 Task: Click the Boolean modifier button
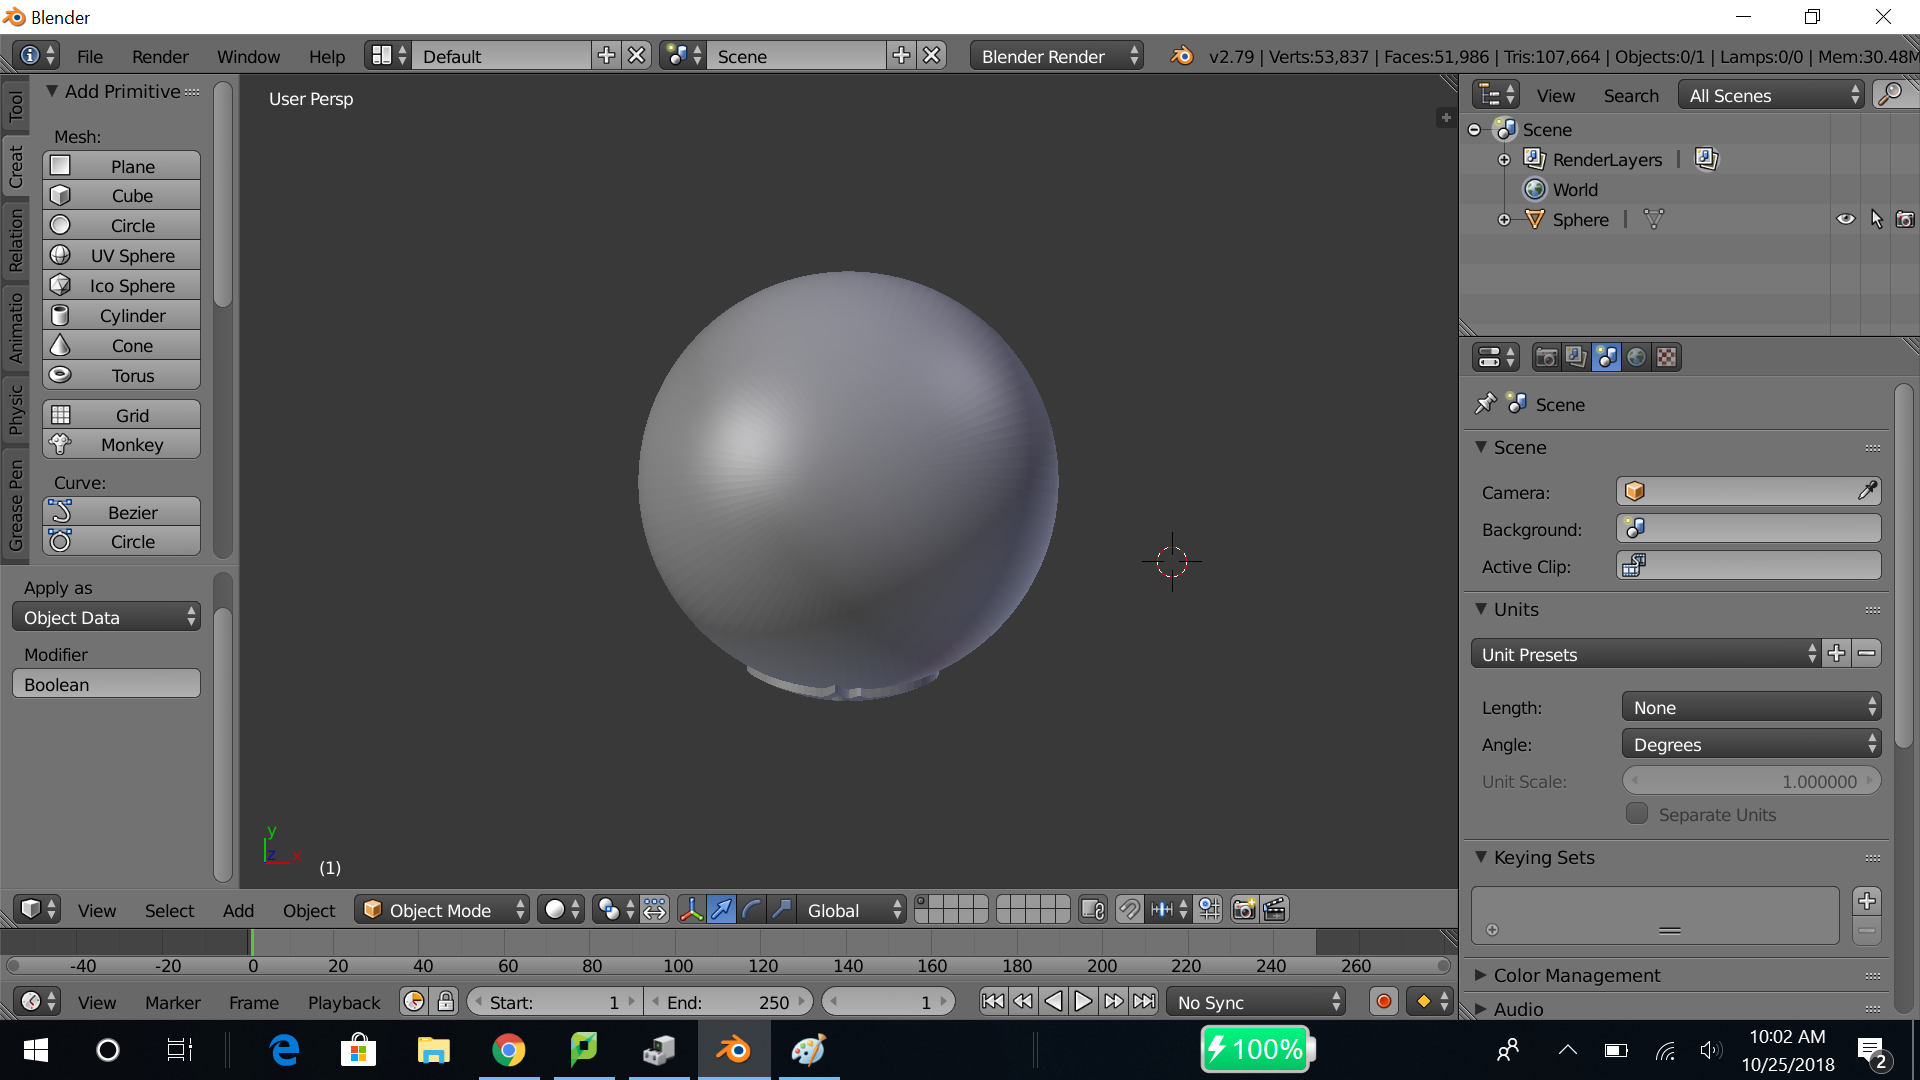(106, 684)
